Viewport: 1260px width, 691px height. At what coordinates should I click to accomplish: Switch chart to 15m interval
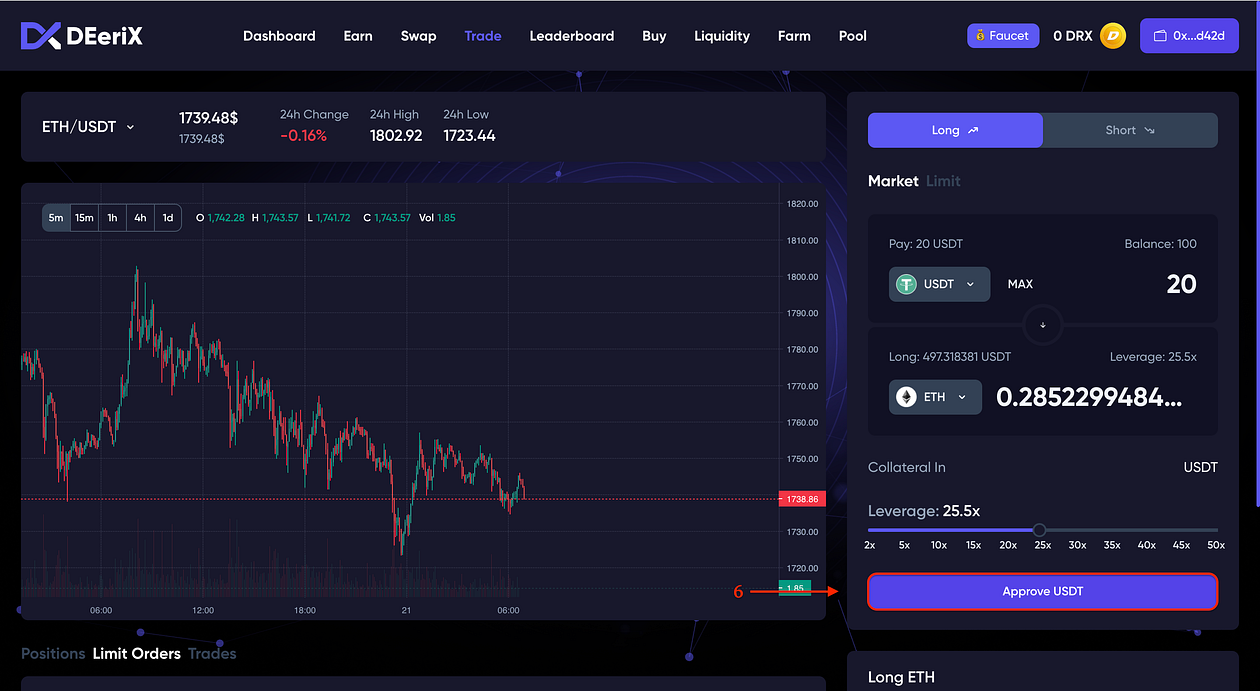(84, 218)
